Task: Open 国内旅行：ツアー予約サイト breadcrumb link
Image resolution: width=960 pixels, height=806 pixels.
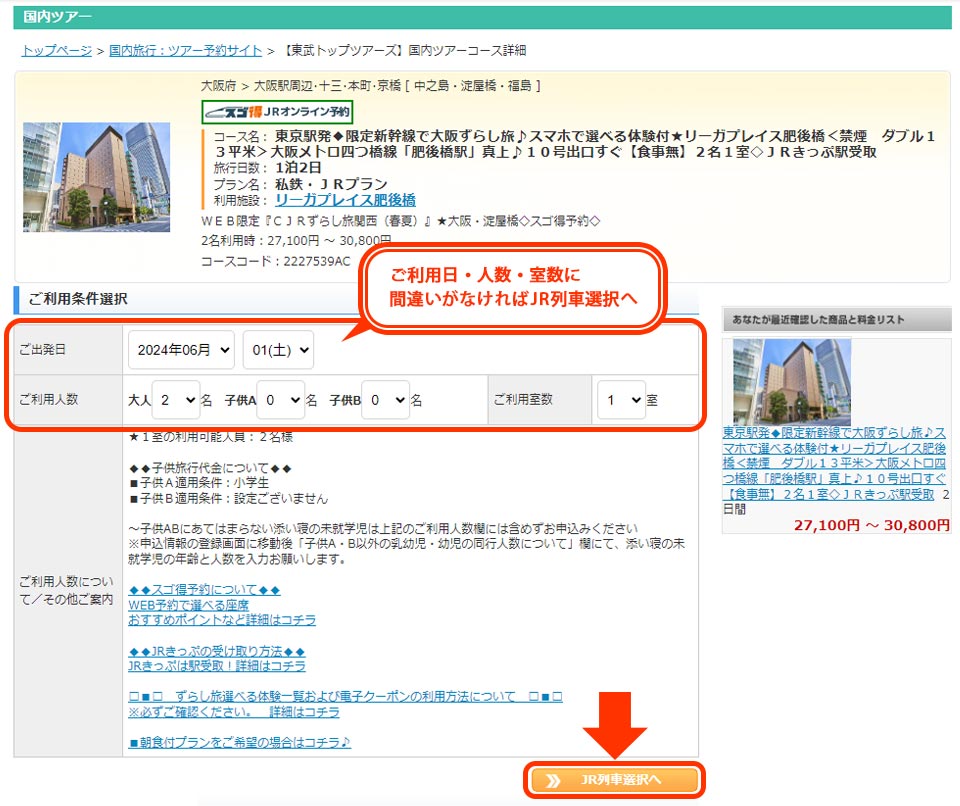Action: click(x=185, y=50)
